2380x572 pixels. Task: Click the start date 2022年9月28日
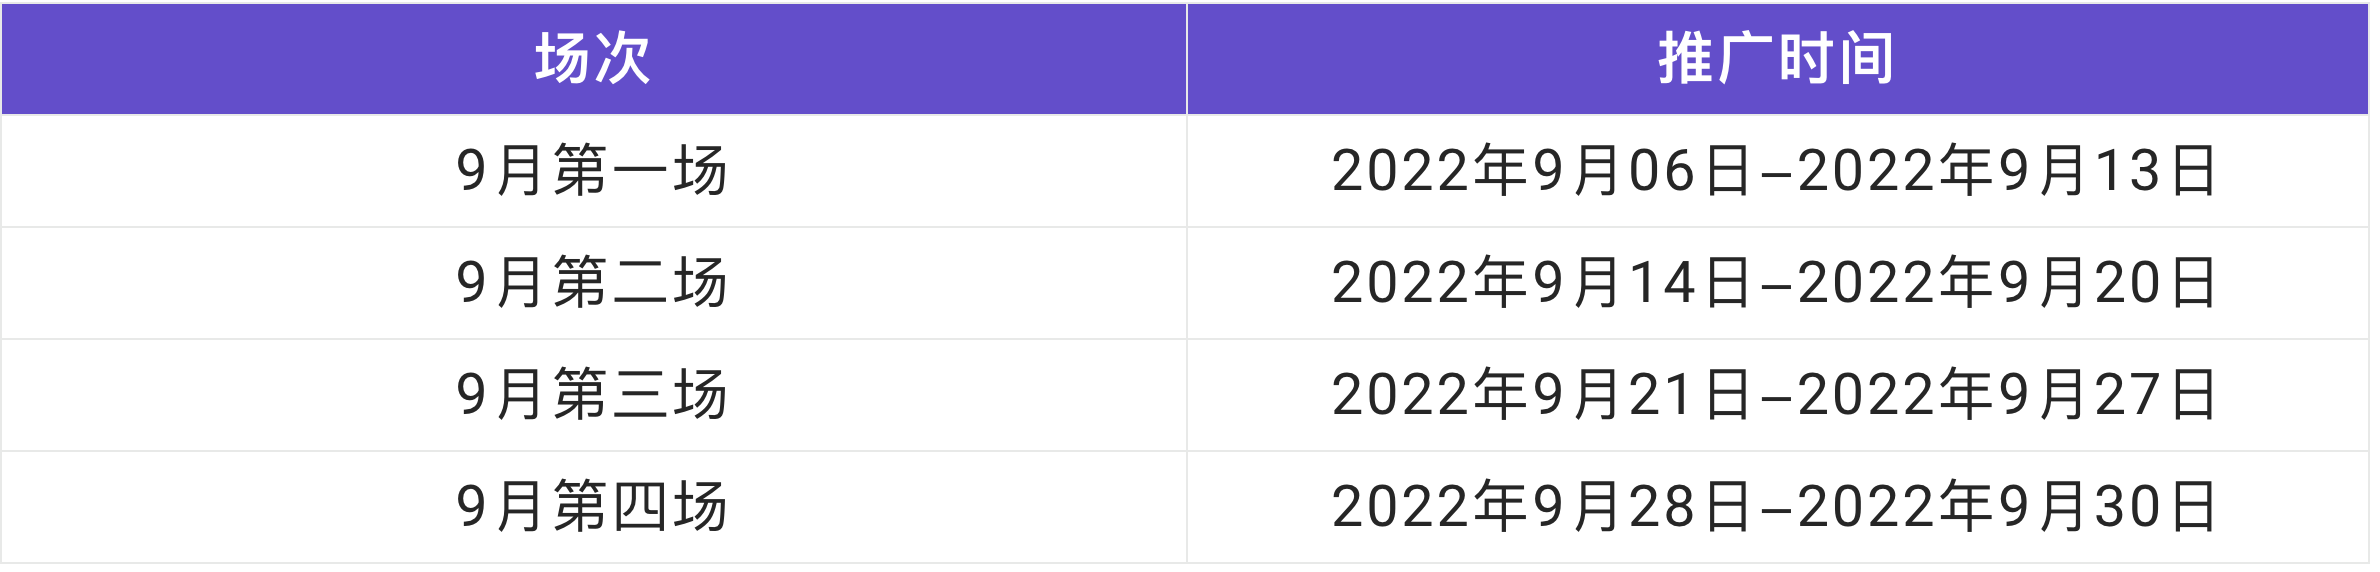(x=1541, y=507)
